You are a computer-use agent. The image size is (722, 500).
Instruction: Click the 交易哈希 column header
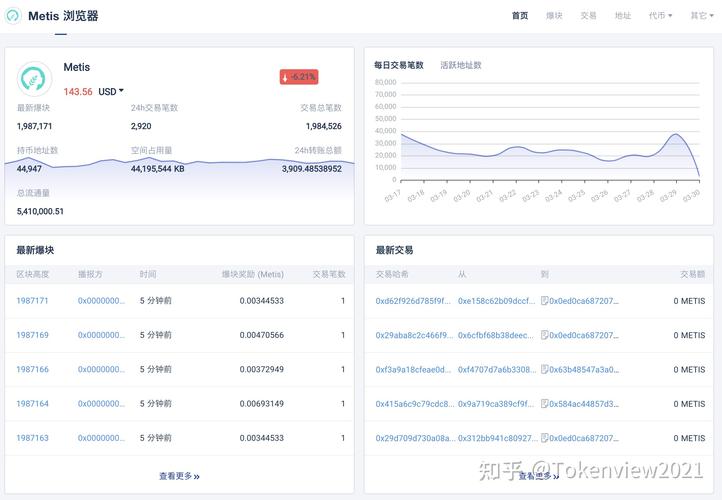point(392,274)
